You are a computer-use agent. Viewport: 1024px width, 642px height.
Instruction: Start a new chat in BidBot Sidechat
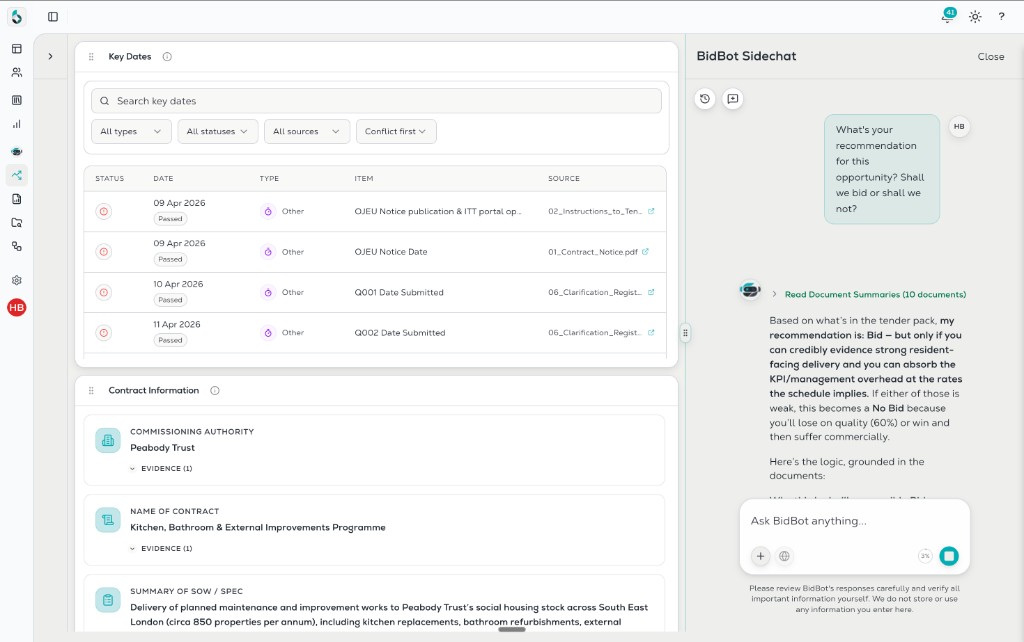click(733, 99)
